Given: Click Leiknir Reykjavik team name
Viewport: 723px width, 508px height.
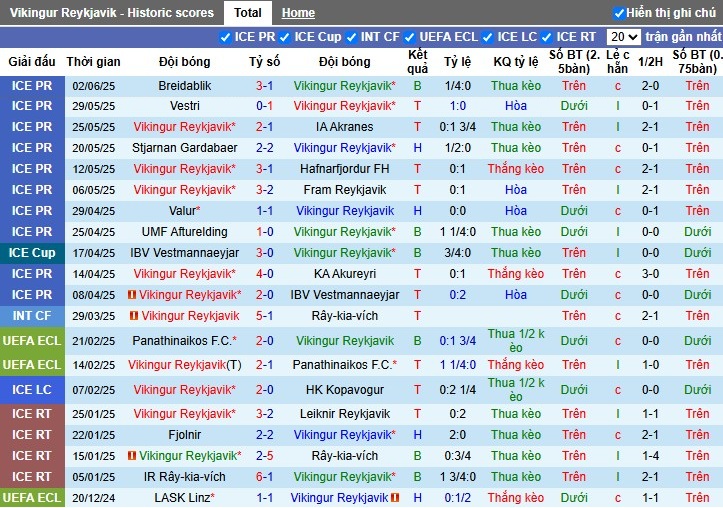Looking at the screenshot, I should point(344,413).
